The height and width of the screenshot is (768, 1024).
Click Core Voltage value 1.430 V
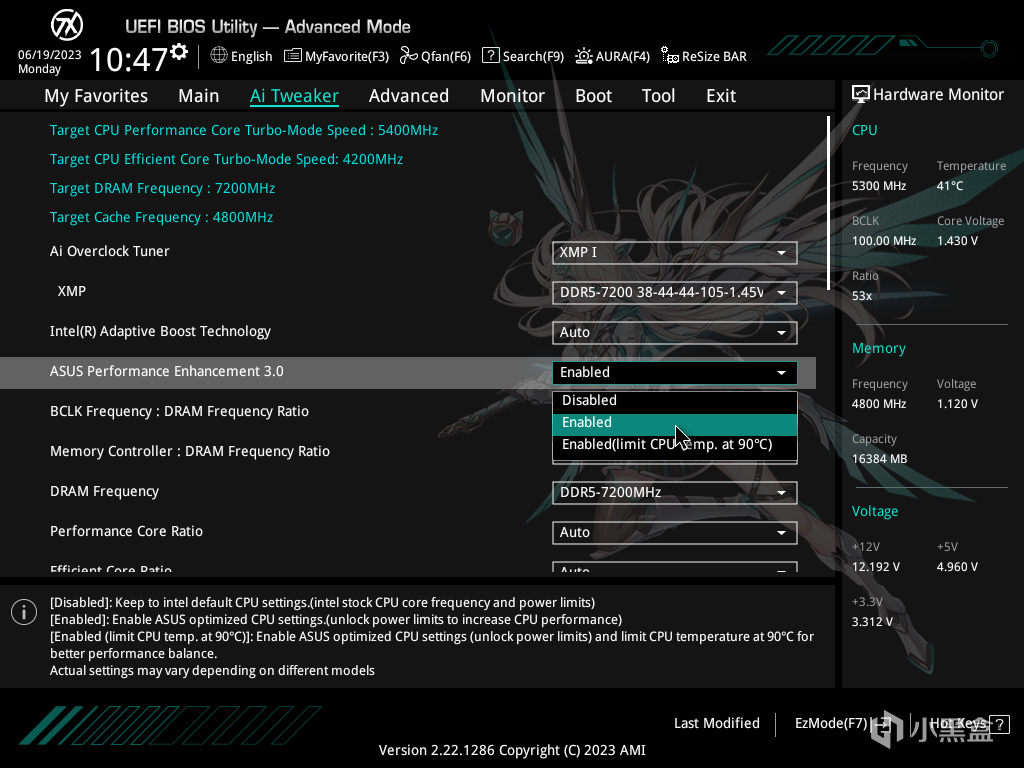957,240
